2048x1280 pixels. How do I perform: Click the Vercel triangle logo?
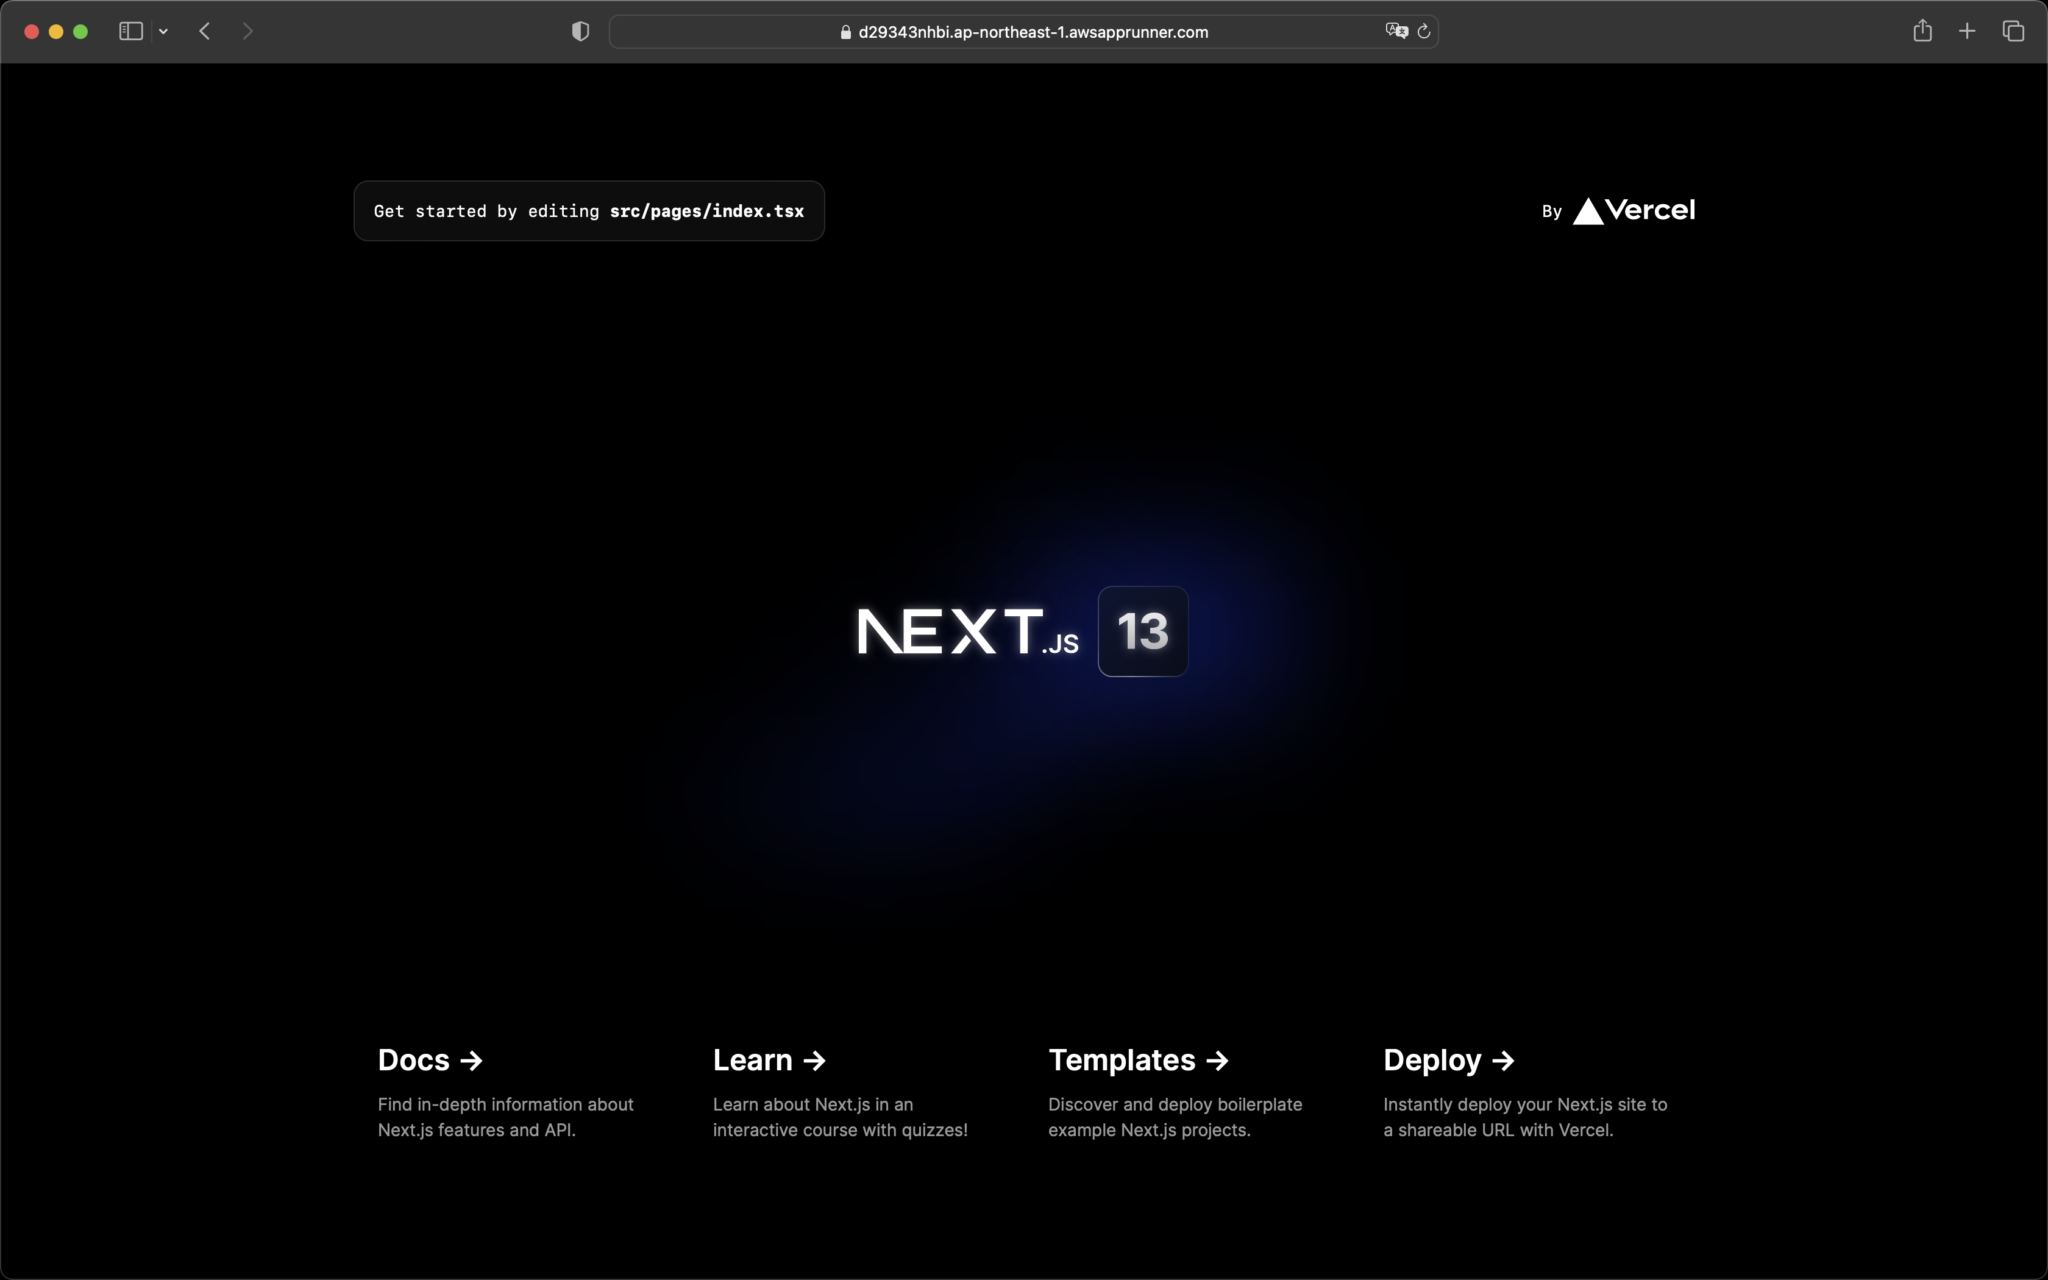(x=1588, y=210)
